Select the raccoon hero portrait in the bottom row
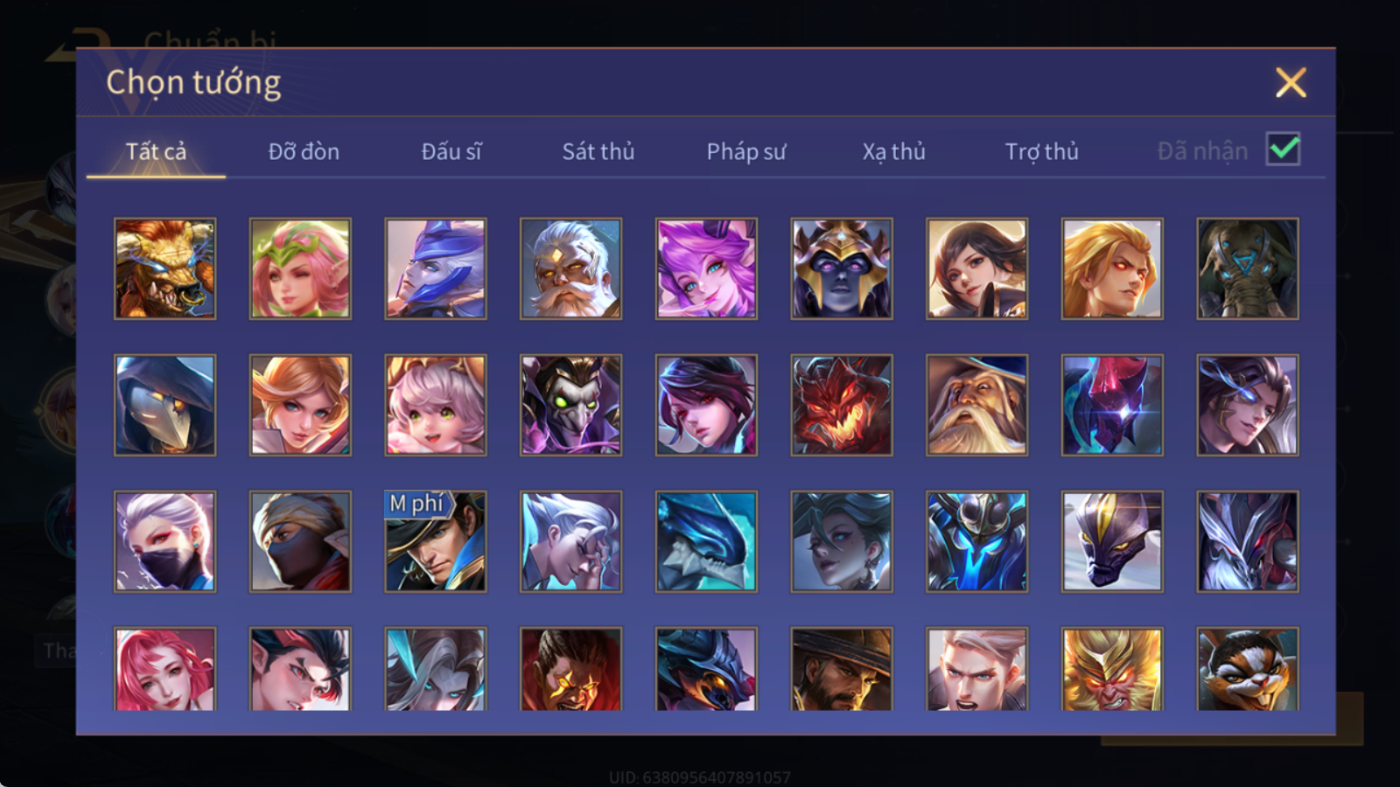The width and height of the screenshot is (1400, 787). pyautogui.click(x=1248, y=669)
